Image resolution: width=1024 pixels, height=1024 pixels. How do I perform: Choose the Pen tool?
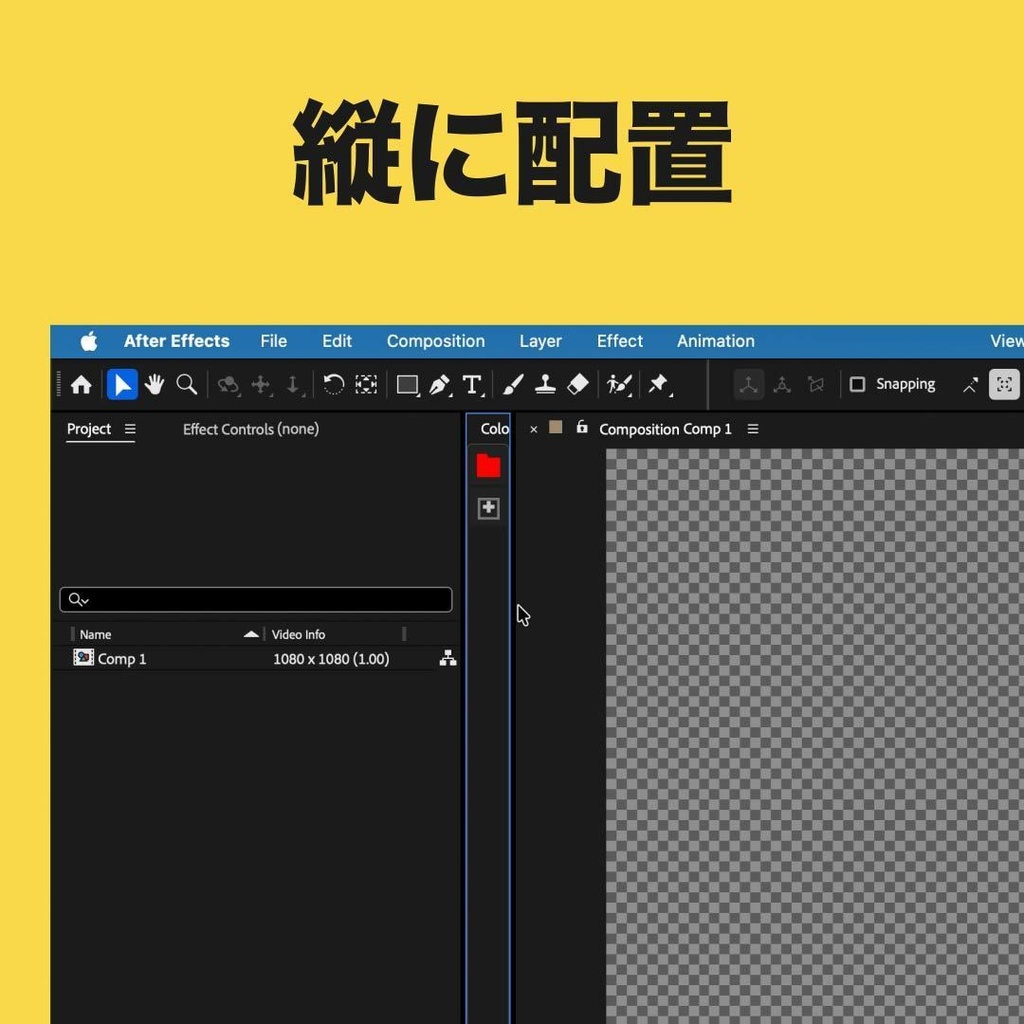tap(439, 384)
